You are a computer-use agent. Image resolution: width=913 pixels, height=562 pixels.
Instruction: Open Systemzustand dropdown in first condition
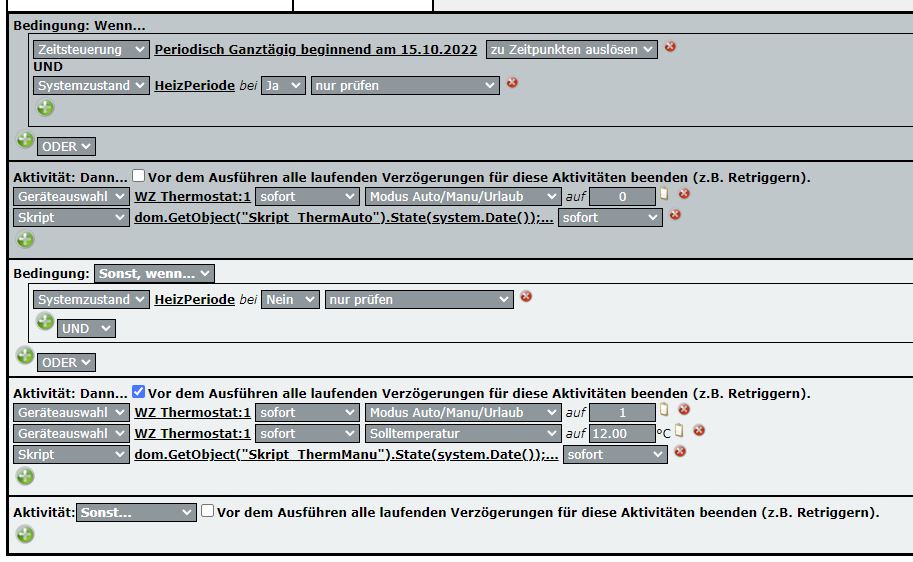(x=91, y=86)
